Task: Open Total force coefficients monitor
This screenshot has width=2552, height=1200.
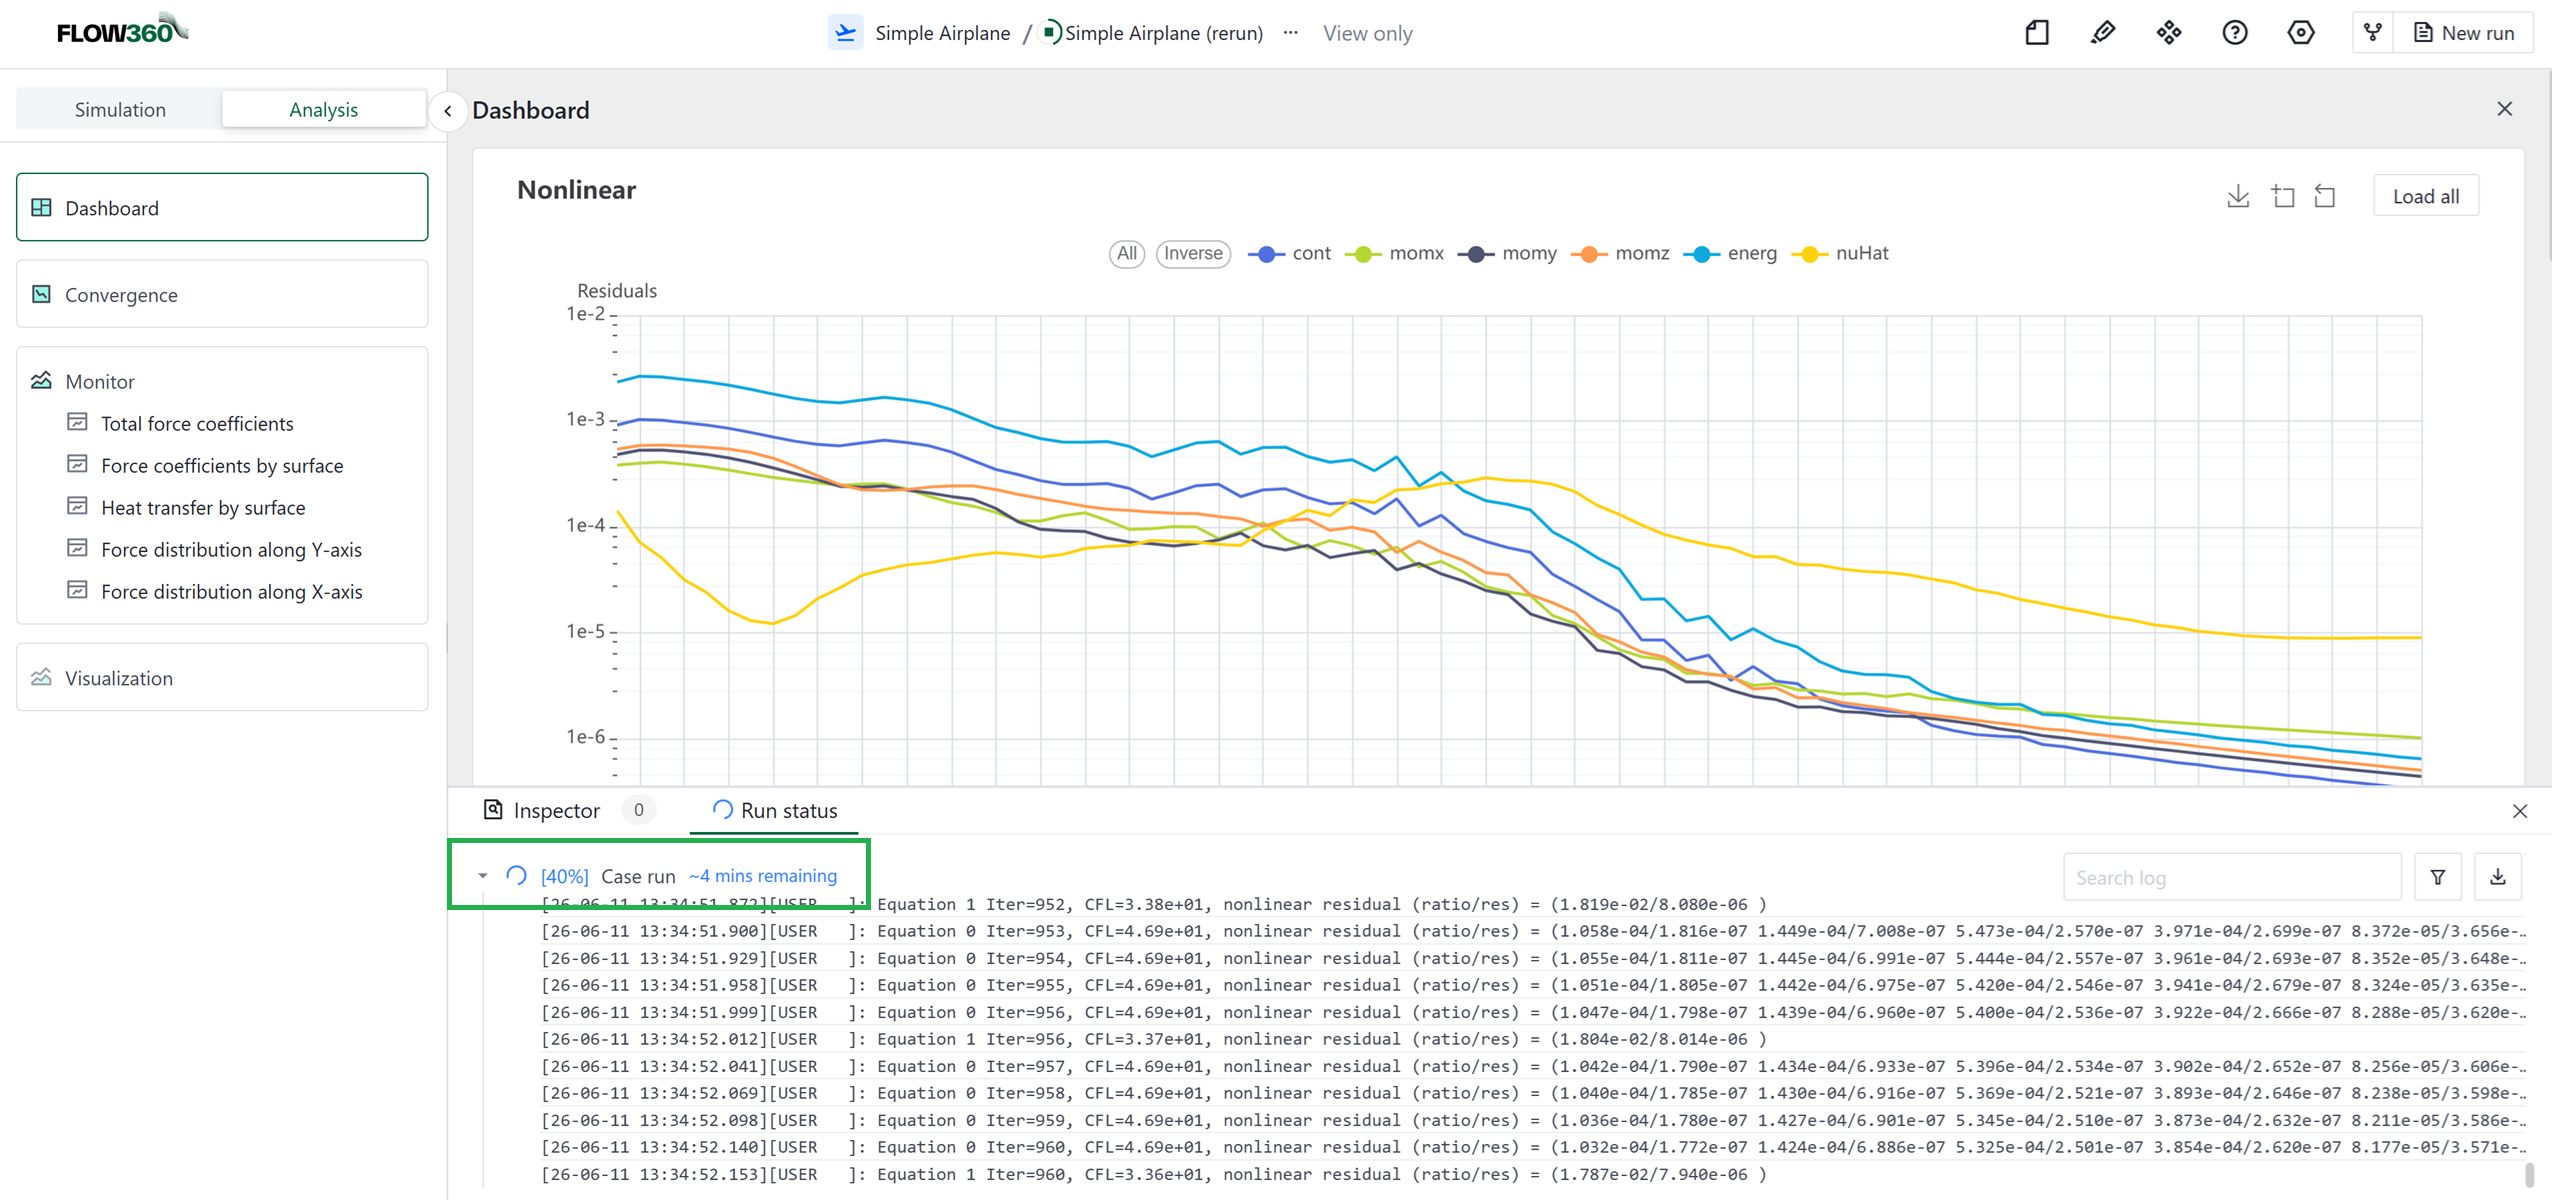Action: [x=197, y=423]
